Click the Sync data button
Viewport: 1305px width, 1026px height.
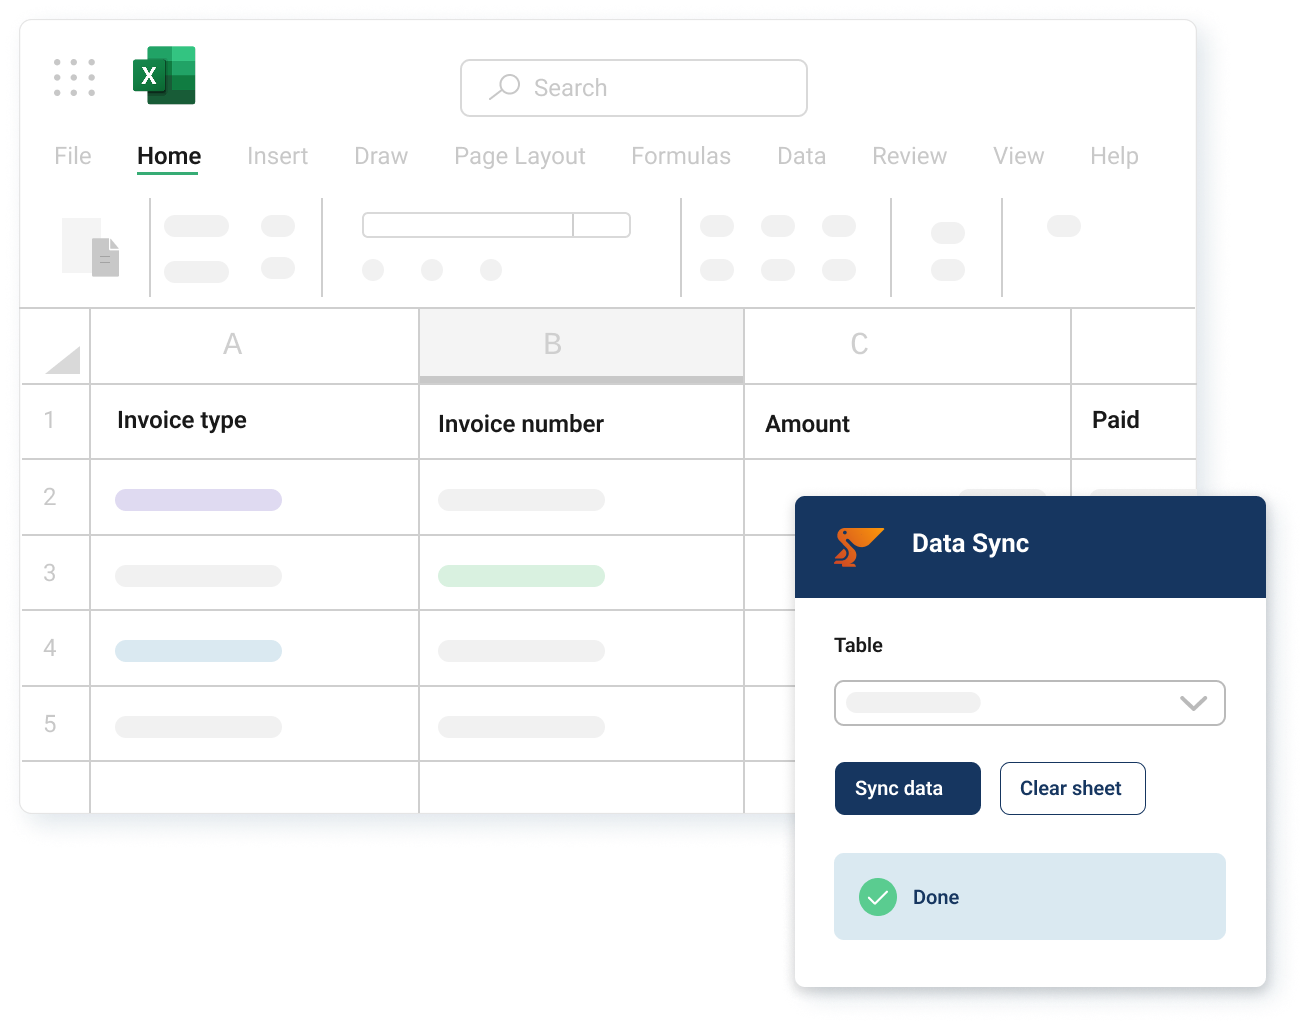[908, 789]
